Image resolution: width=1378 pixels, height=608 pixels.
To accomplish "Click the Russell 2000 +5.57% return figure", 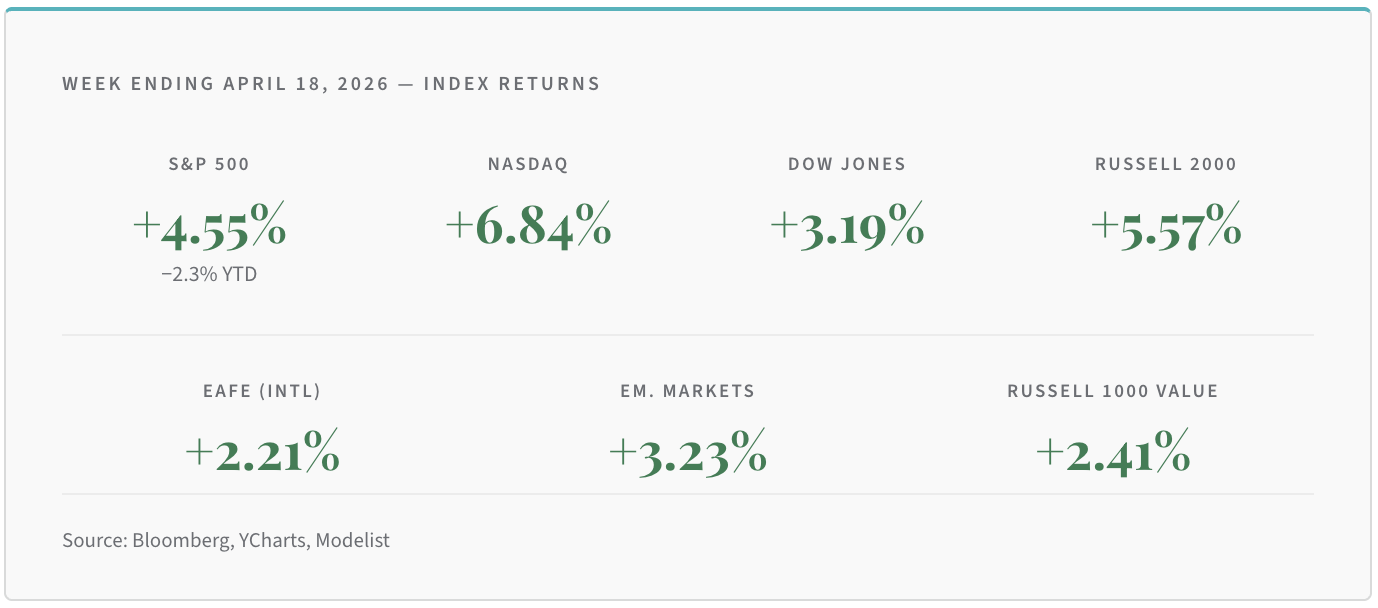I will [1166, 228].
